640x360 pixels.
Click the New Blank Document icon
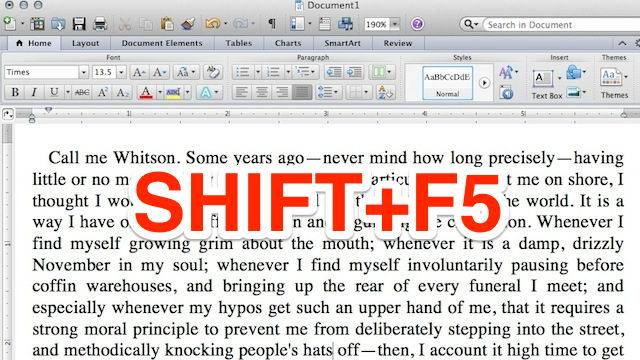click(9, 24)
